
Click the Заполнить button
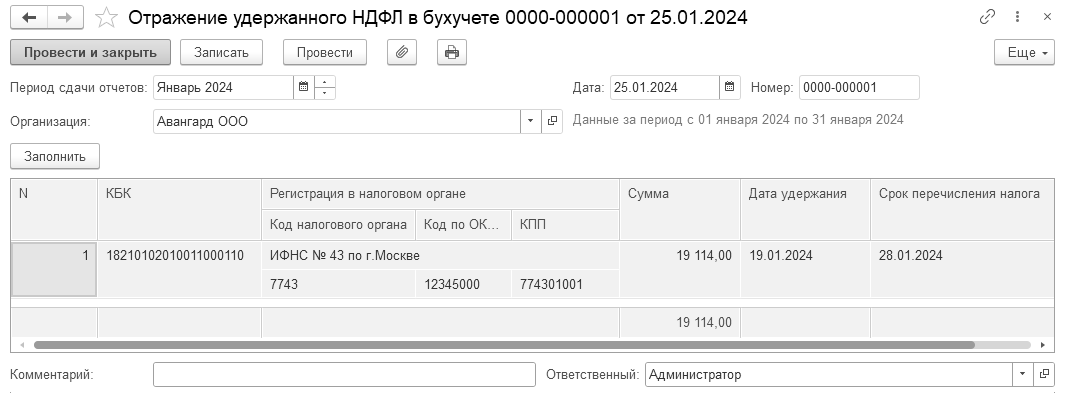[x=55, y=156]
